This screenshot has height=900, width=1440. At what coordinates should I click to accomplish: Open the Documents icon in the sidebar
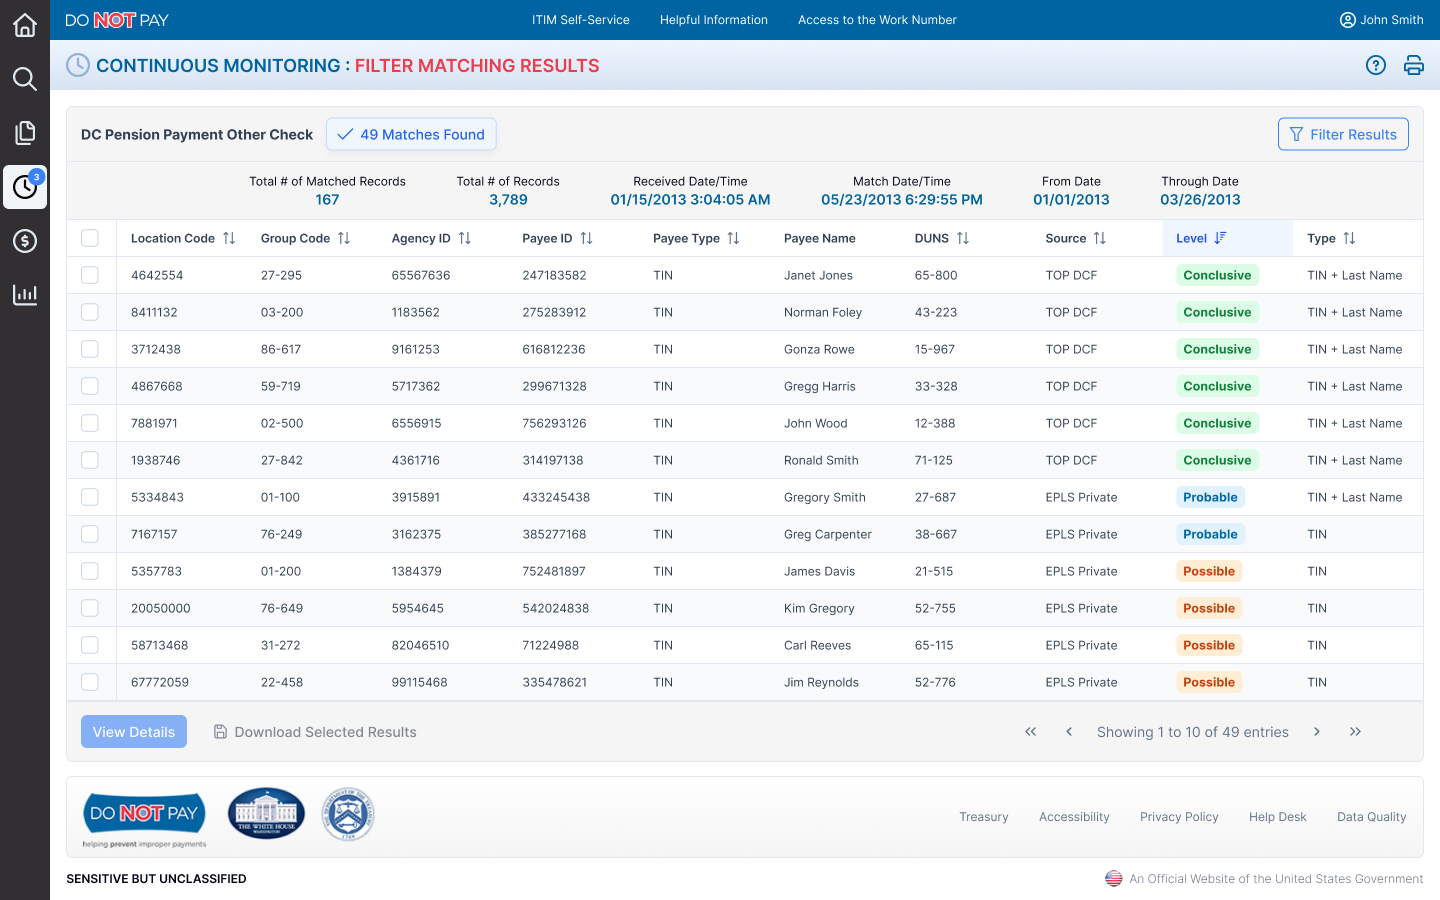click(25, 133)
